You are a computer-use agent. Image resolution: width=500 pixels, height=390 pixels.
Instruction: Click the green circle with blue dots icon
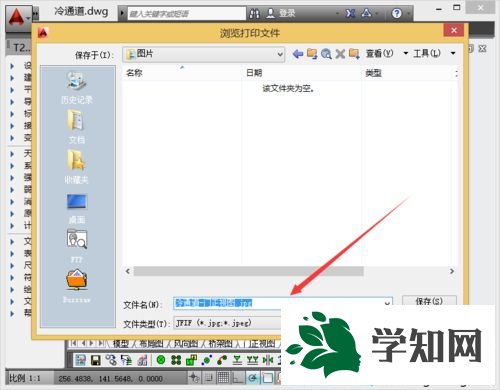point(207,360)
